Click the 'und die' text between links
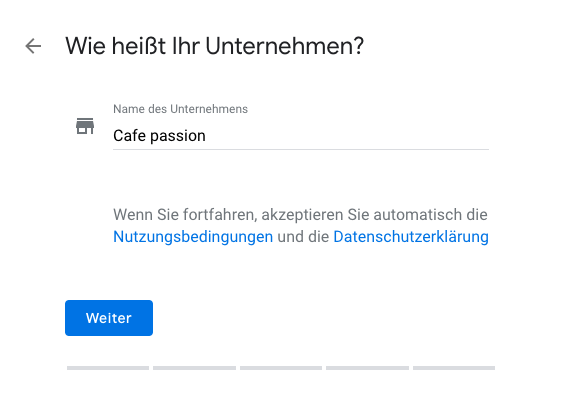This screenshot has width=568, height=410. [x=303, y=237]
